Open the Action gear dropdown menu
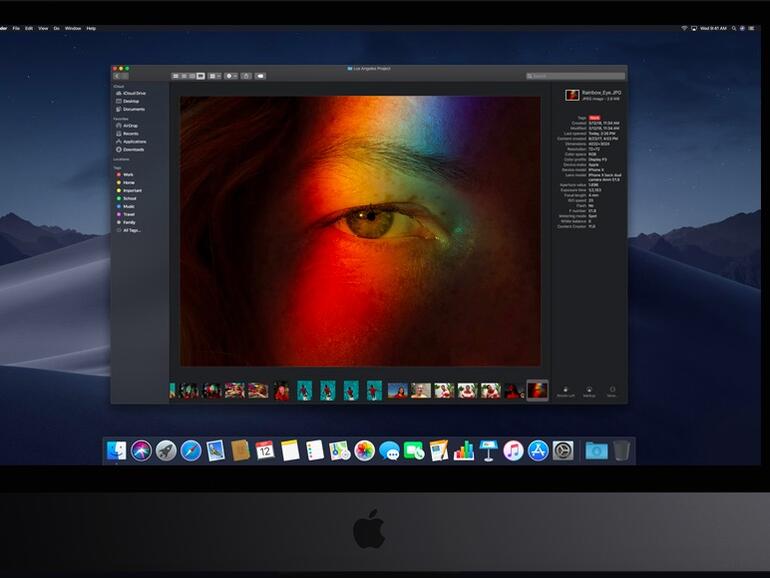 point(231,76)
